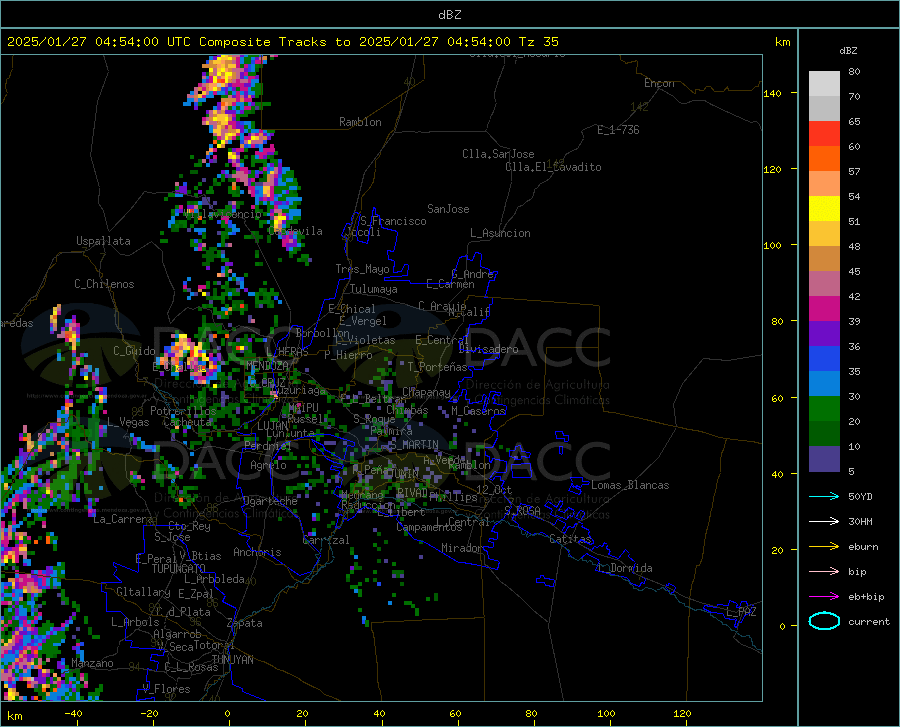
Task: Select the dark green 10-20 dBZ swatch
Action: pyautogui.click(x=824, y=434)
